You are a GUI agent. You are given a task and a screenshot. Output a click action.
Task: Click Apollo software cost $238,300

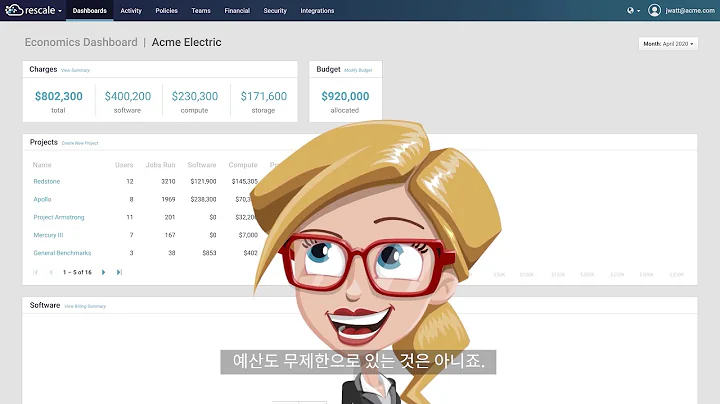tap(203, 199)
